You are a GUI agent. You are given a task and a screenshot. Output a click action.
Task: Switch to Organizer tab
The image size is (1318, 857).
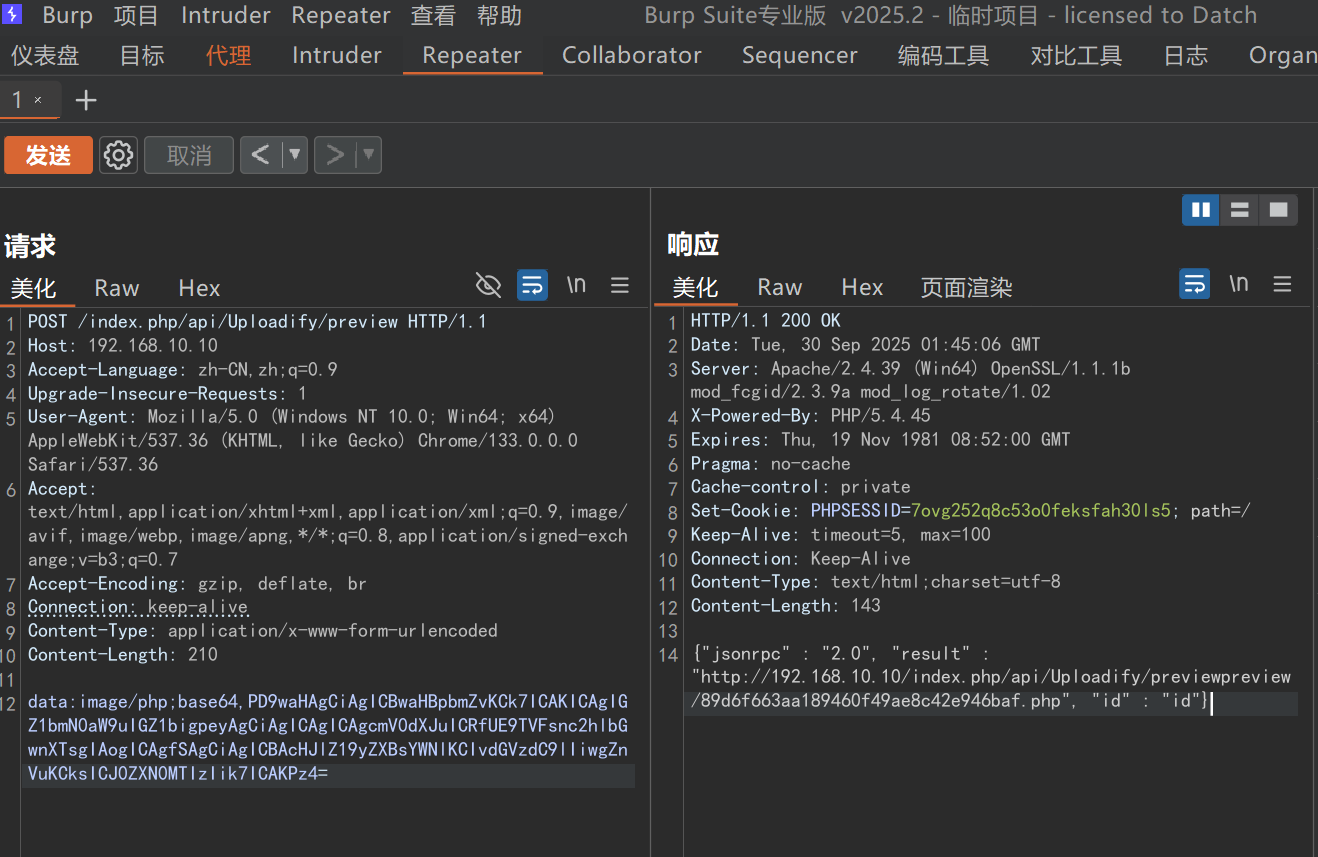tap(1283, 55)
